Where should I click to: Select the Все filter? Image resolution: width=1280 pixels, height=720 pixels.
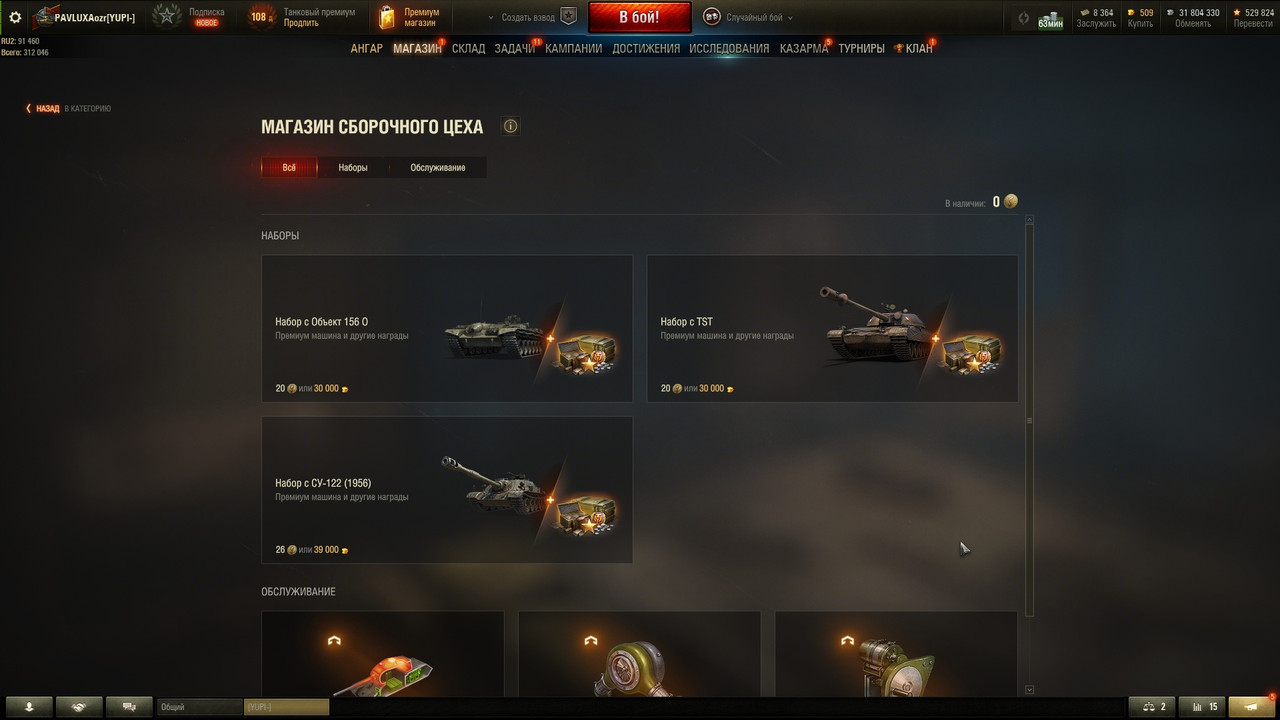[289, 167]
